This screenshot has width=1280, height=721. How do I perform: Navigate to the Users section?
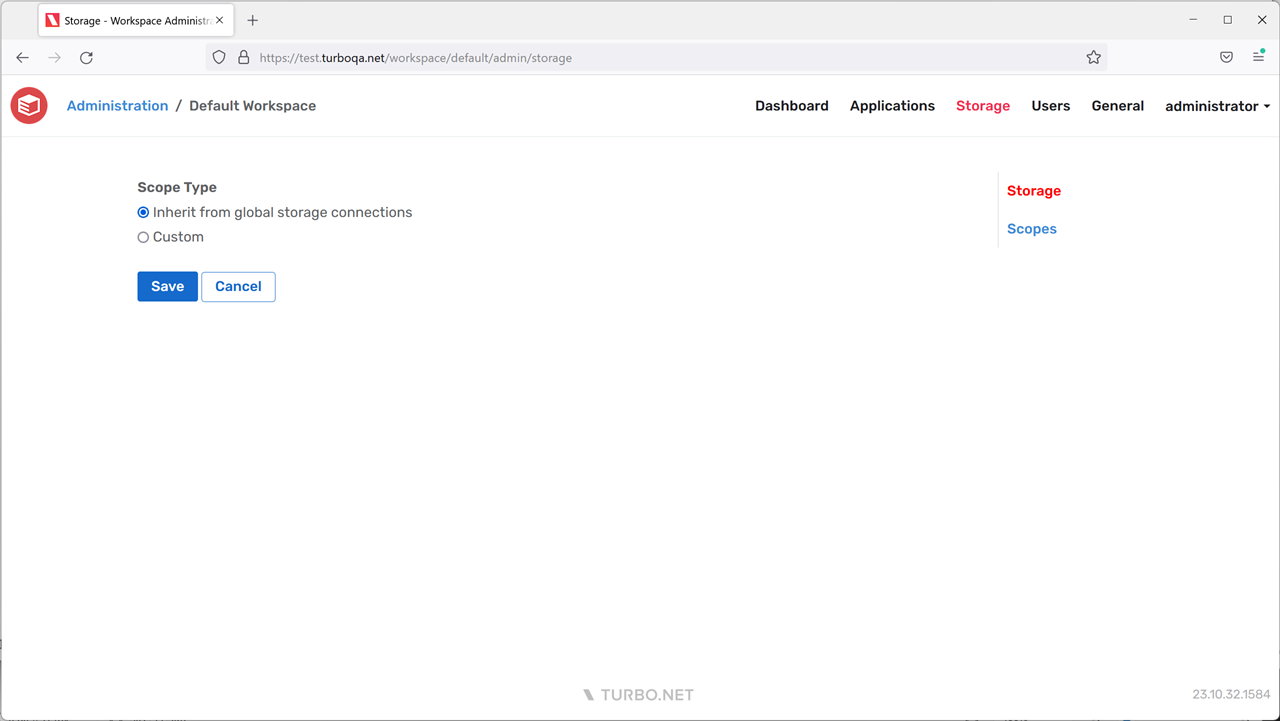pyautogui.click(x=1051, y=106)
